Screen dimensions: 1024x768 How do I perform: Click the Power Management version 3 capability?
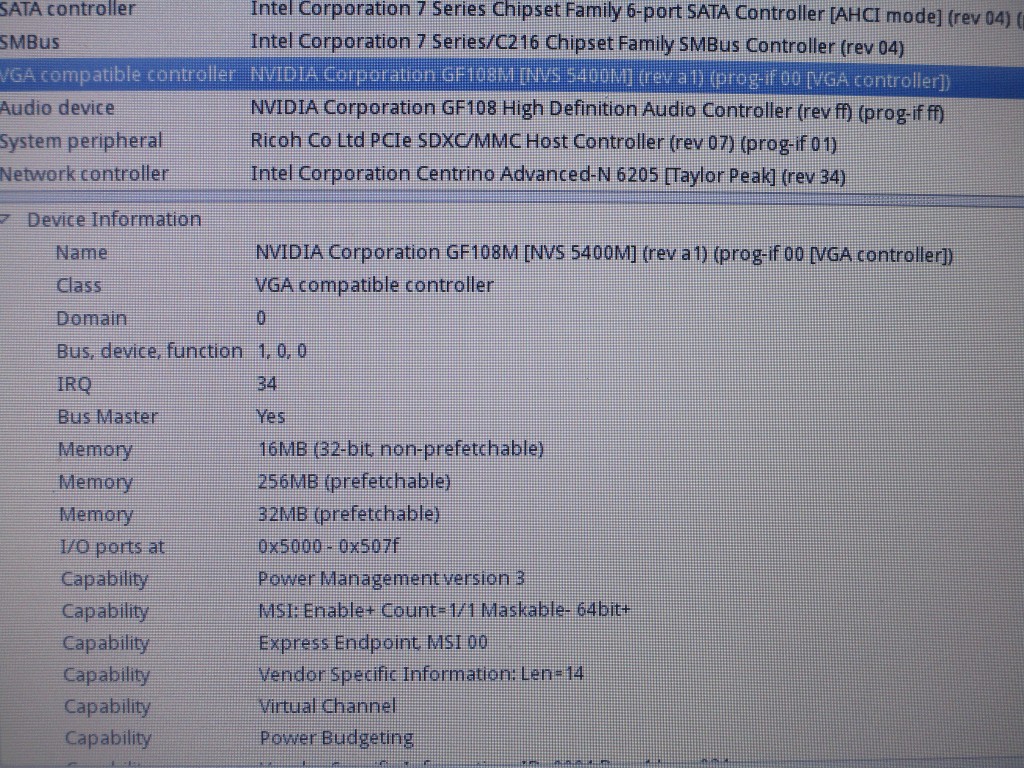(x=391, y=578)
